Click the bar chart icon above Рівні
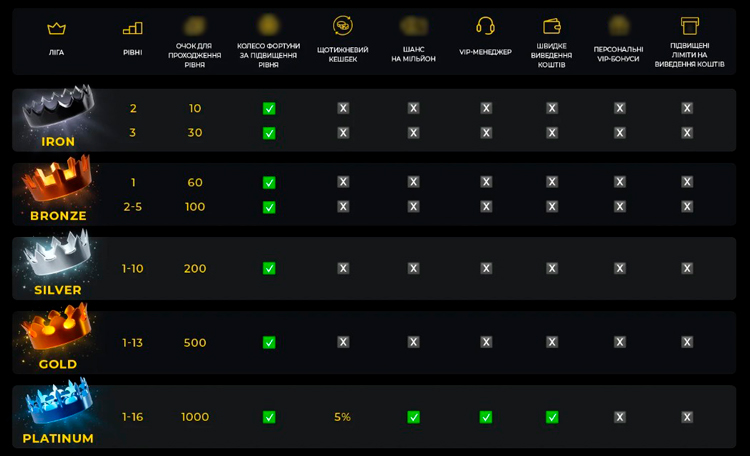 click(132, 28)
